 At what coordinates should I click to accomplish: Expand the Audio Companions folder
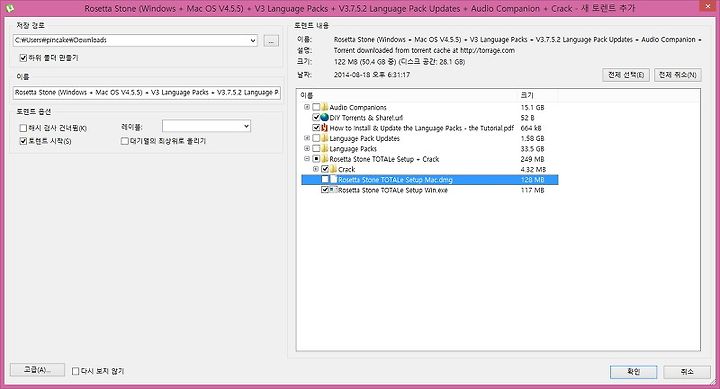[x=307, y=107]
